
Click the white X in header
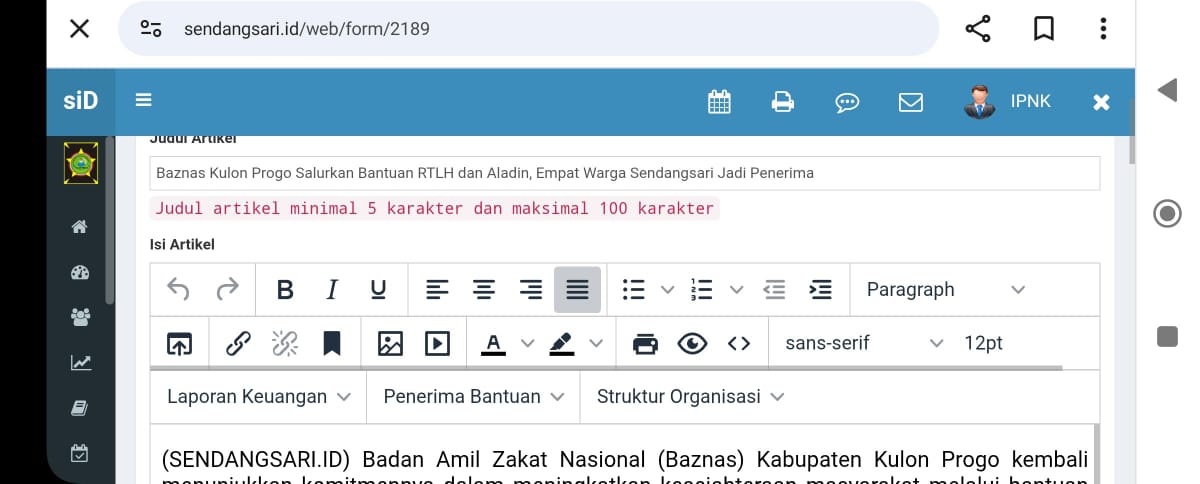tap(1101, 102)
